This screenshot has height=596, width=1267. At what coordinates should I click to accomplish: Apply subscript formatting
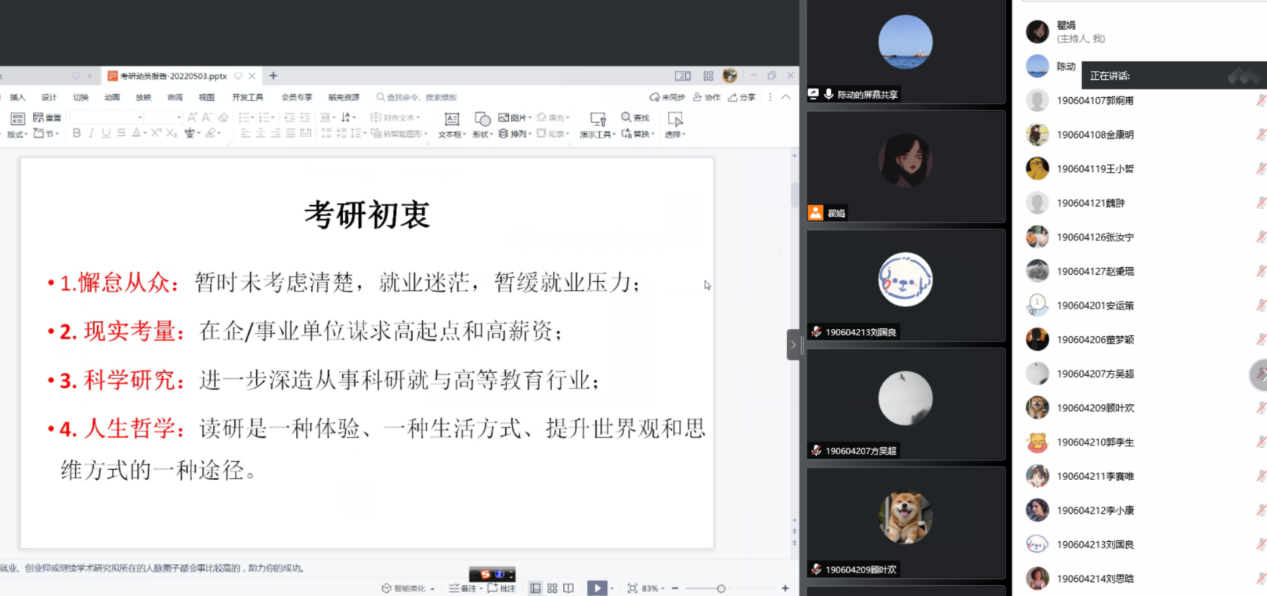(171, 133)
